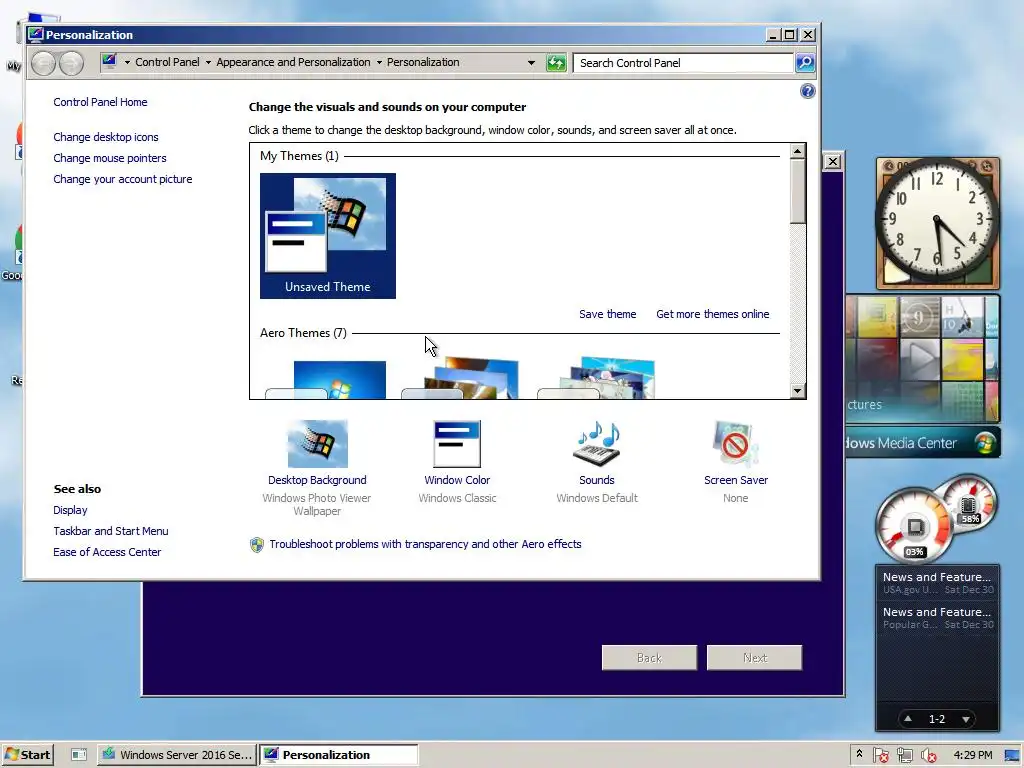This screenshot has width=1024, height=768.
Task: Open Window Color settings icon
Action: point(457,444)
